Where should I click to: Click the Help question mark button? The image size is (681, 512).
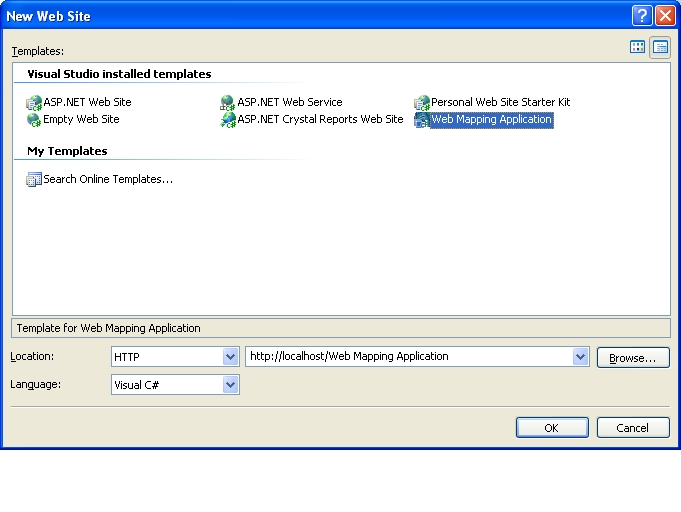coord(642,16)
